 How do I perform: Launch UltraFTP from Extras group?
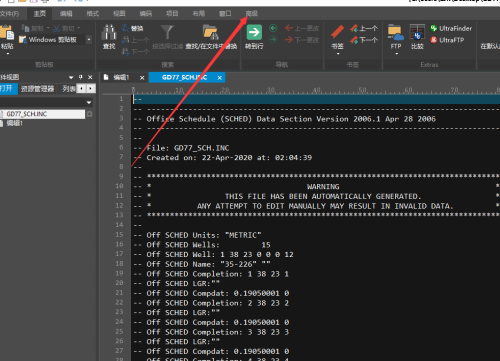click(447, 40)
